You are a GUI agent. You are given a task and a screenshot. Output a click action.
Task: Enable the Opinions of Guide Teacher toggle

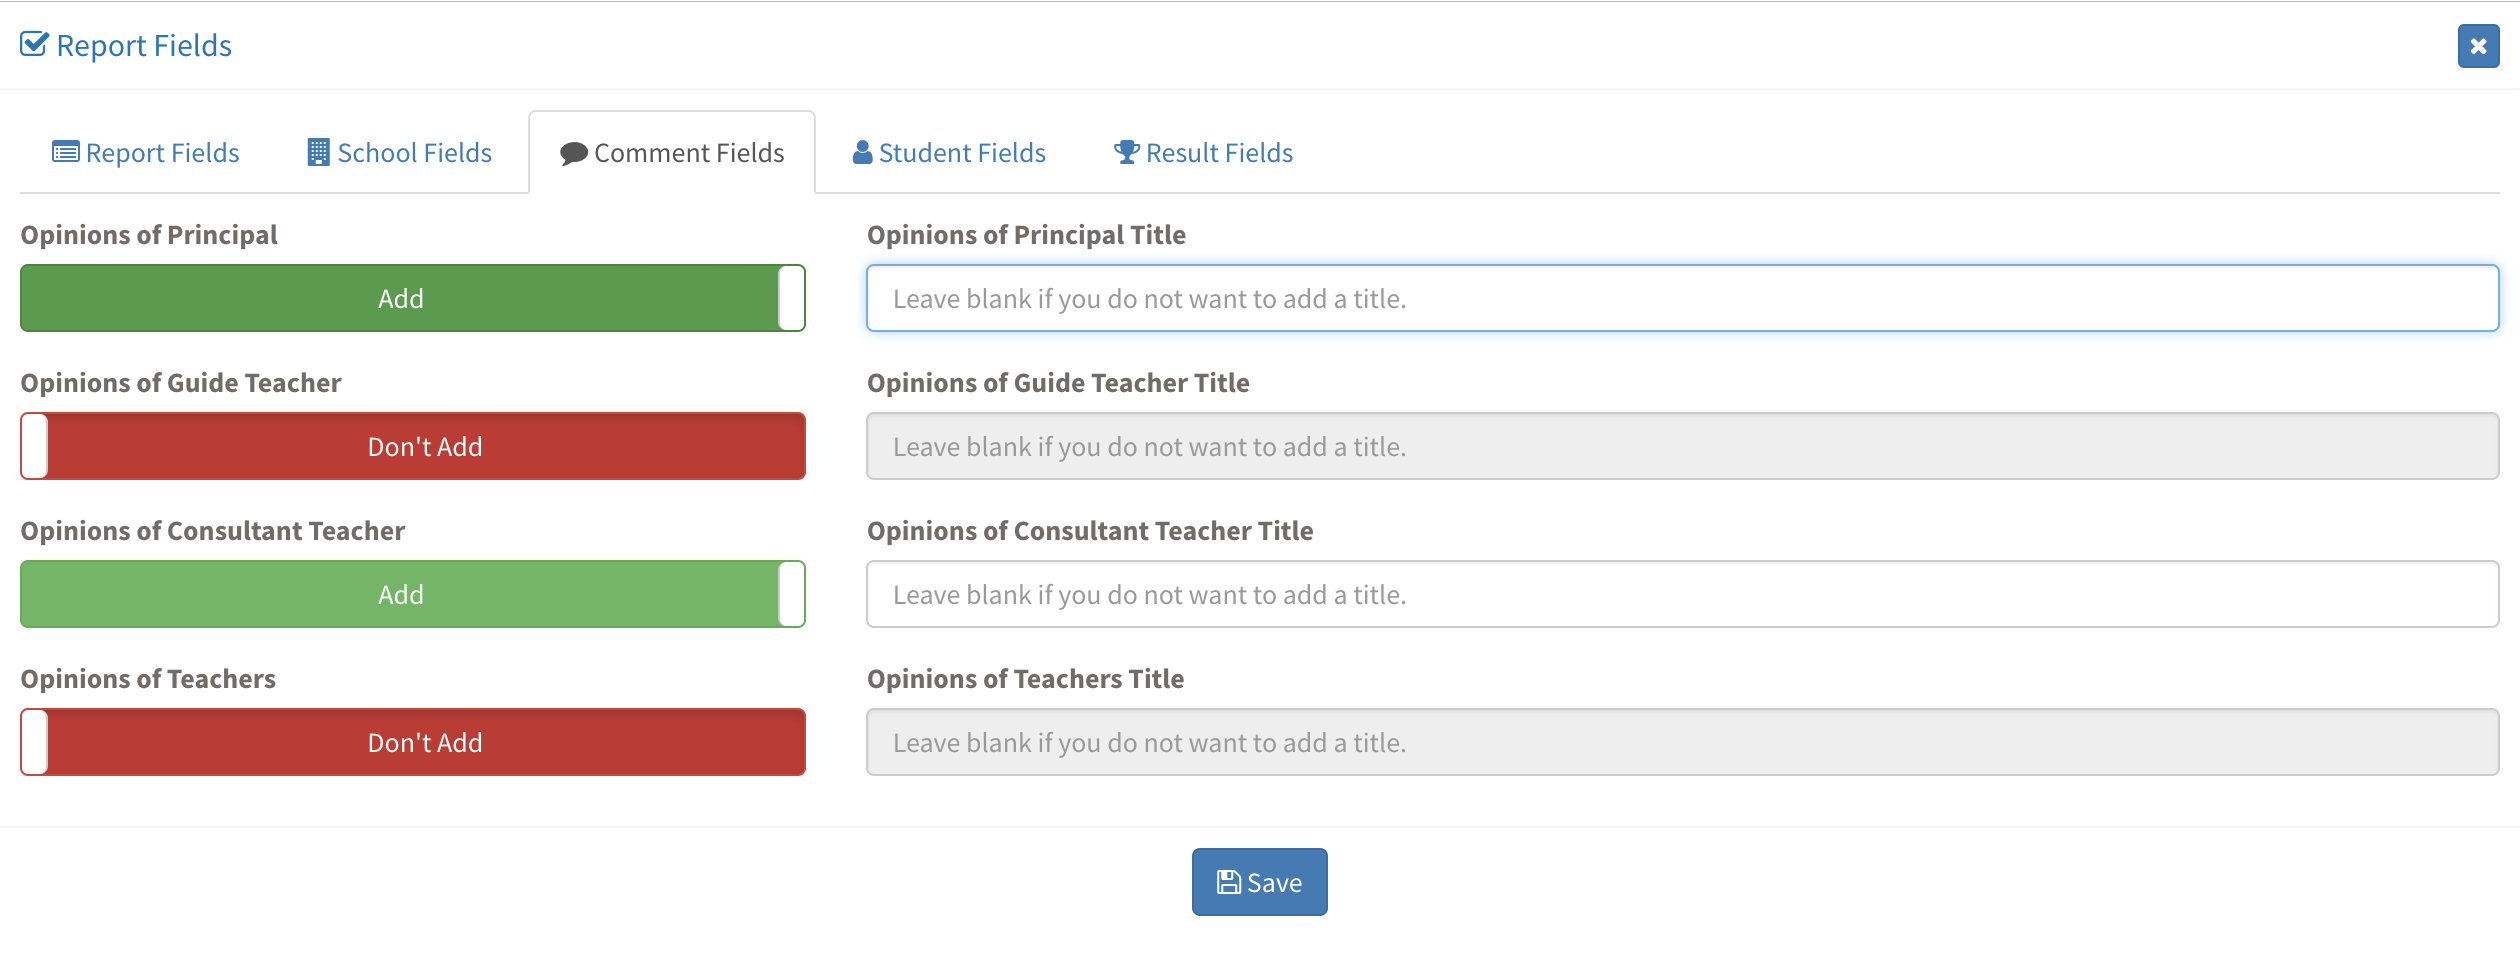pos(412,446)
